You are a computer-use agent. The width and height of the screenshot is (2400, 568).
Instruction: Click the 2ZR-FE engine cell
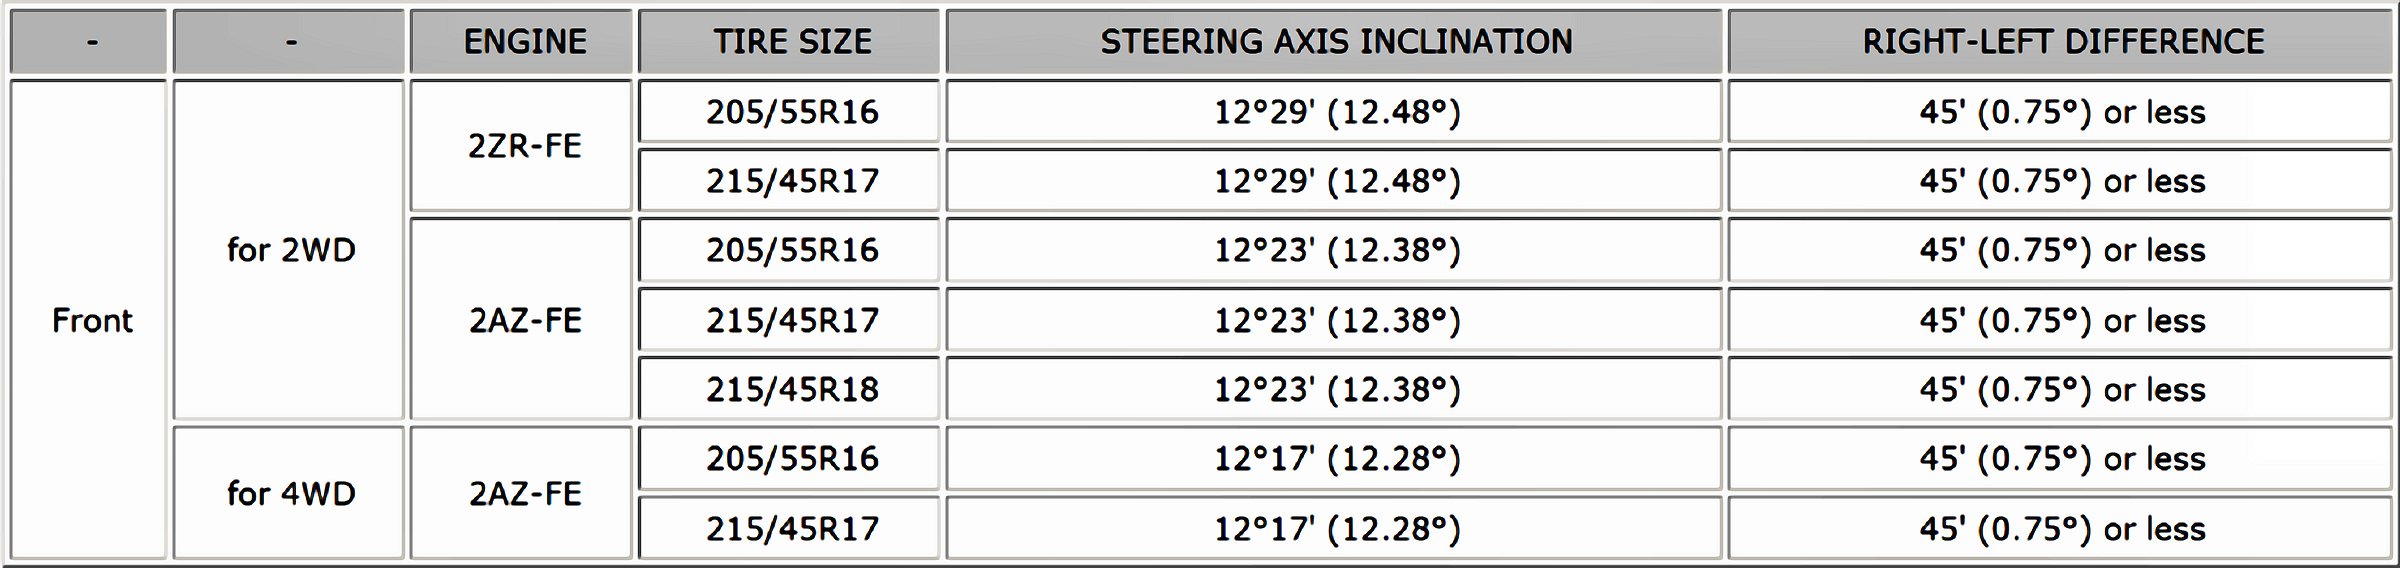(524, 146)
